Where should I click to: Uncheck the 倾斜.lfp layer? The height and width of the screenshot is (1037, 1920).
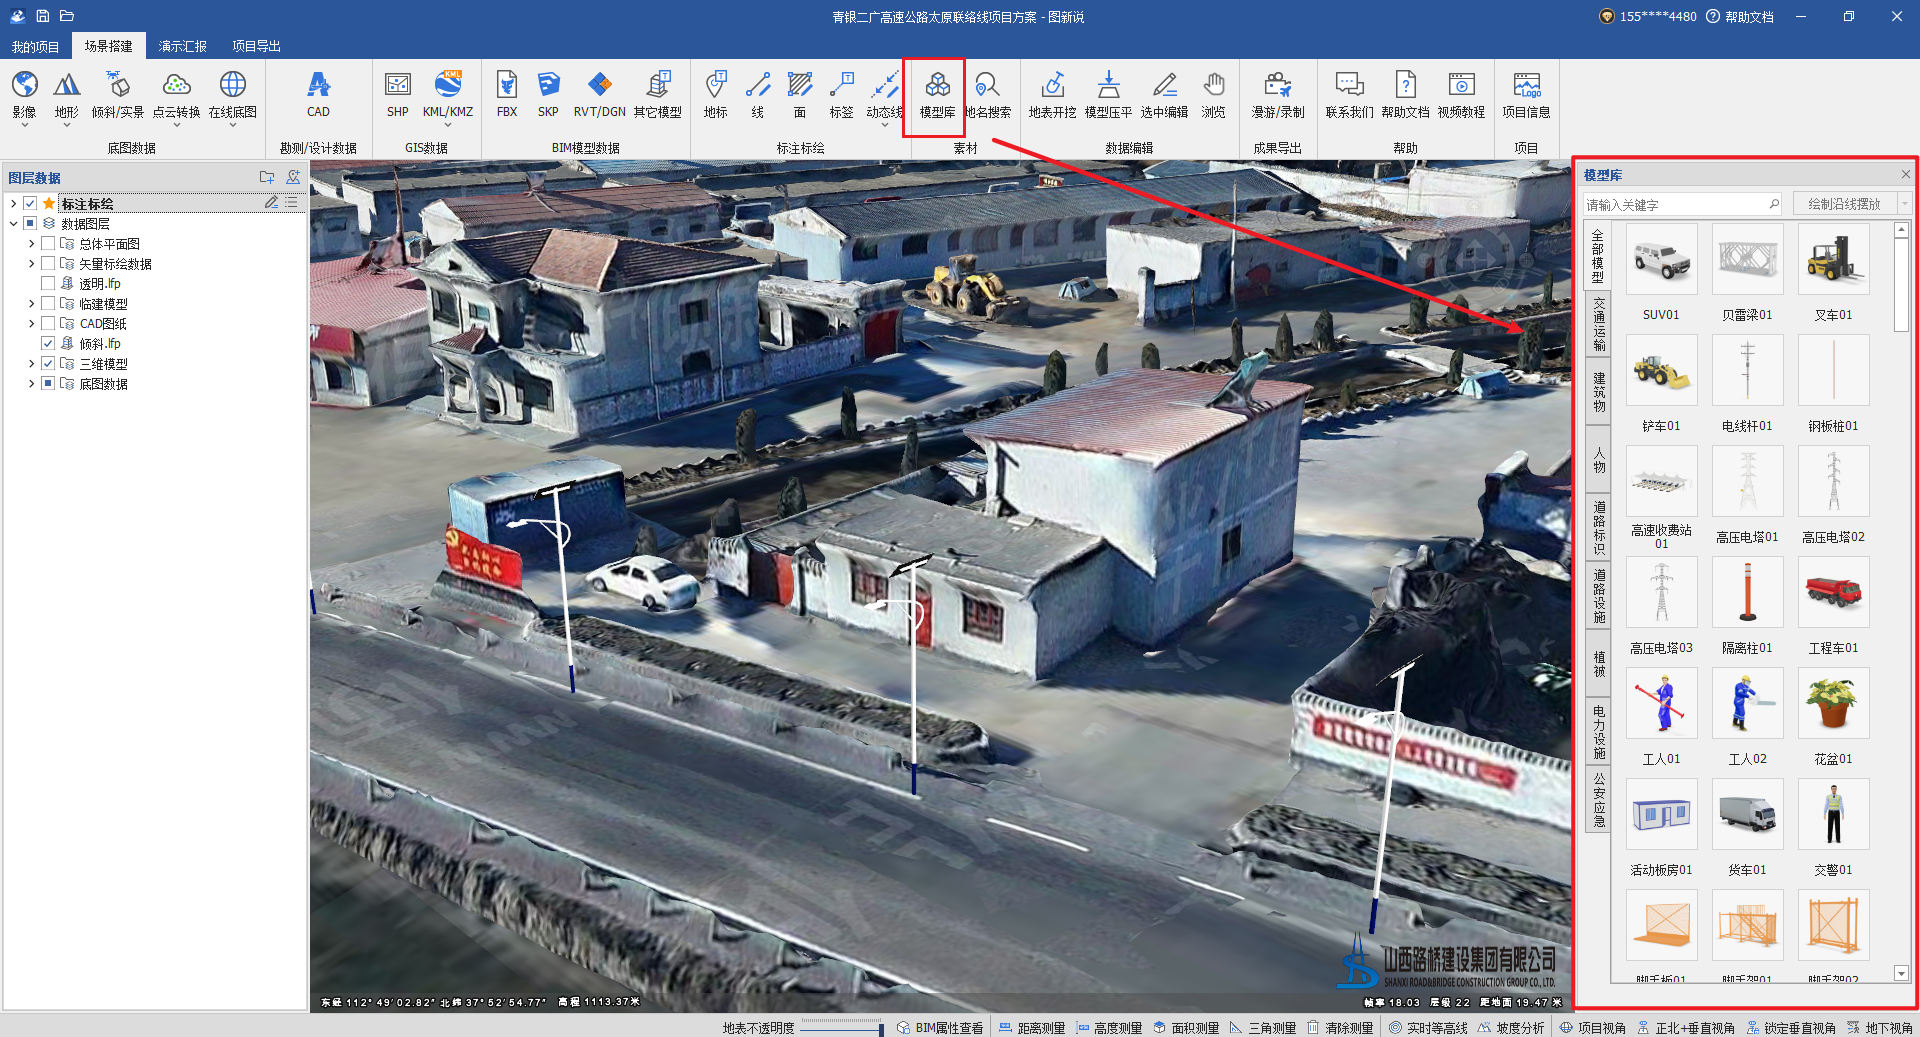click(x=48, y=344)
